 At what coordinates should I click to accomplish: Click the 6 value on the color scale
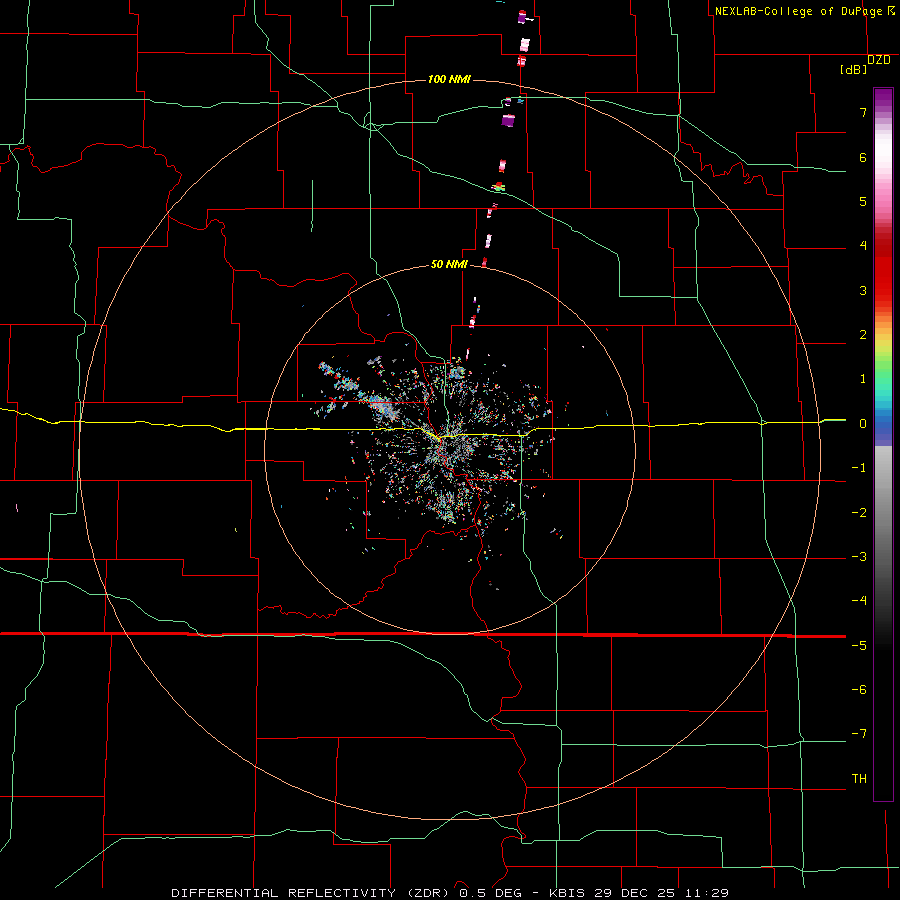(863, 157)
